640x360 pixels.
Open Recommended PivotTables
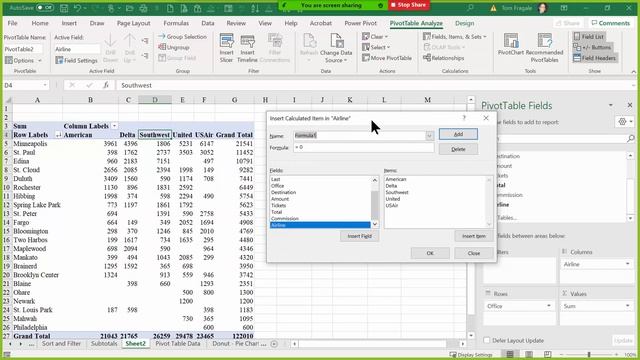(x=544, y=48)
